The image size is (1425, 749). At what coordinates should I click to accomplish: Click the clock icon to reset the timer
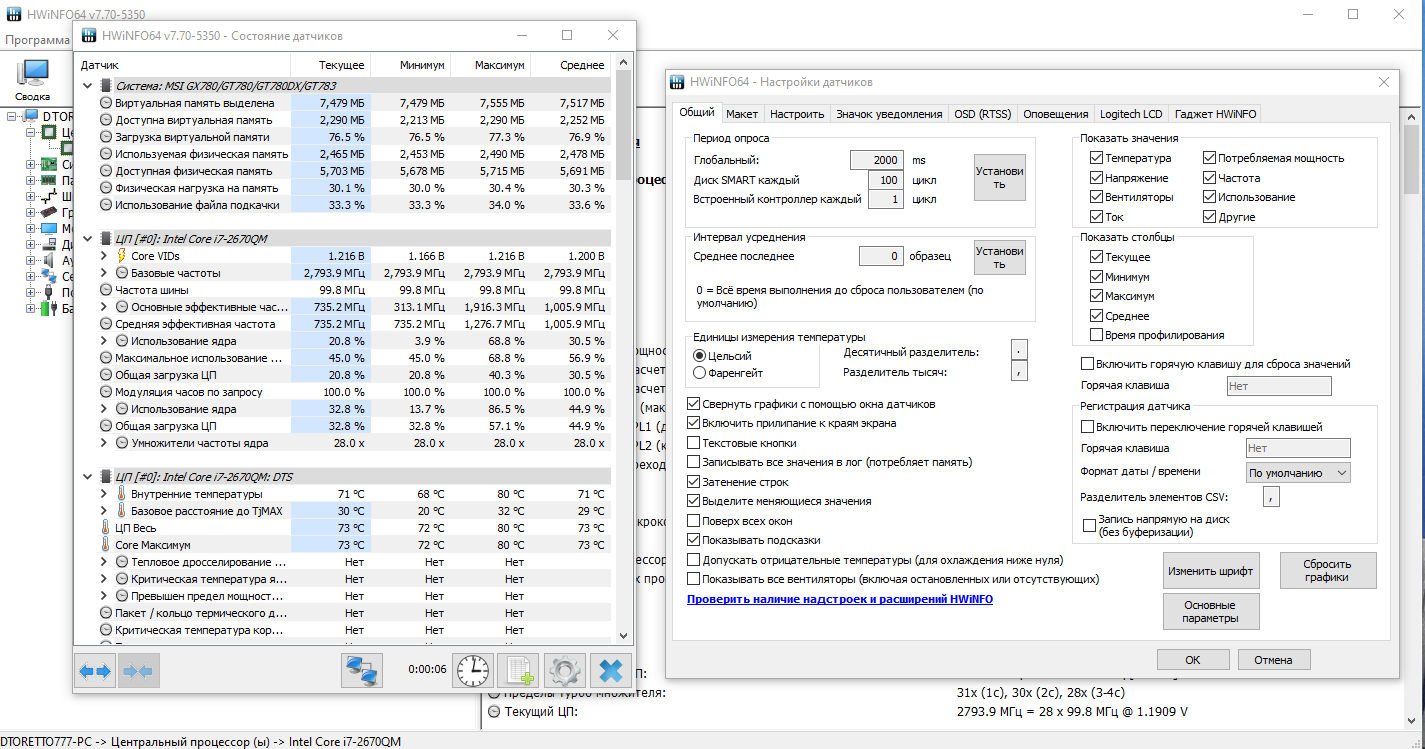coord(474,670)
